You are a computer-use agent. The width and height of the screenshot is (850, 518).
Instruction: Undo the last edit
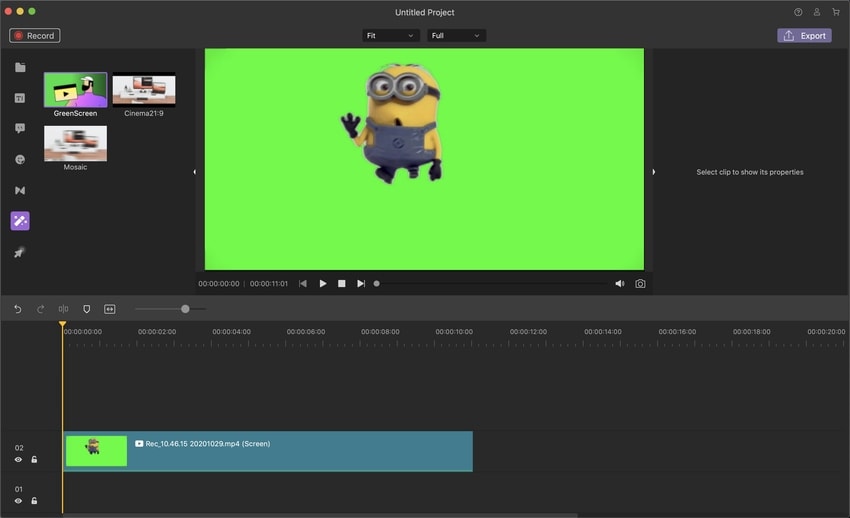18,309
